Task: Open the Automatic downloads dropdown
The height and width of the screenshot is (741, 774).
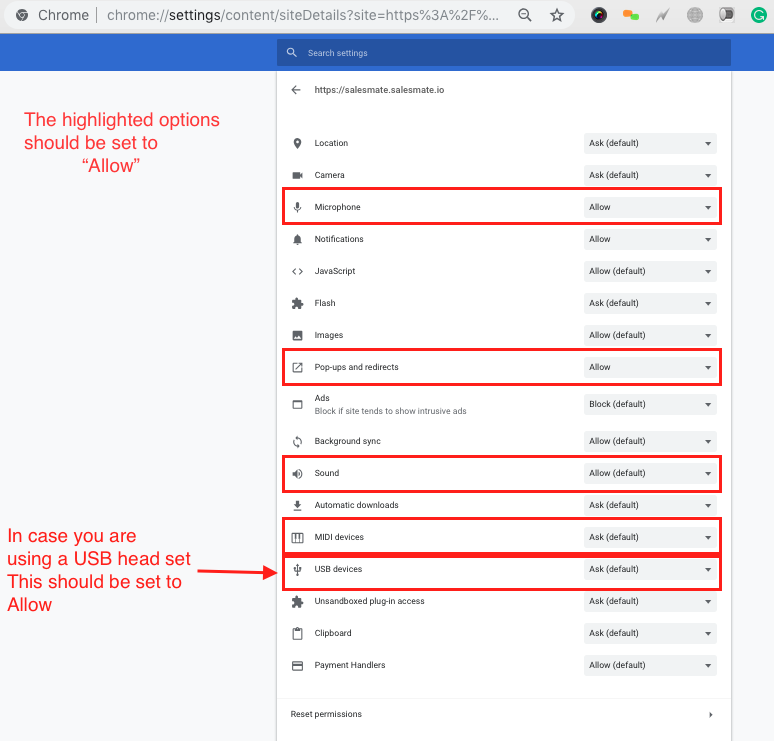Action: 650,506
